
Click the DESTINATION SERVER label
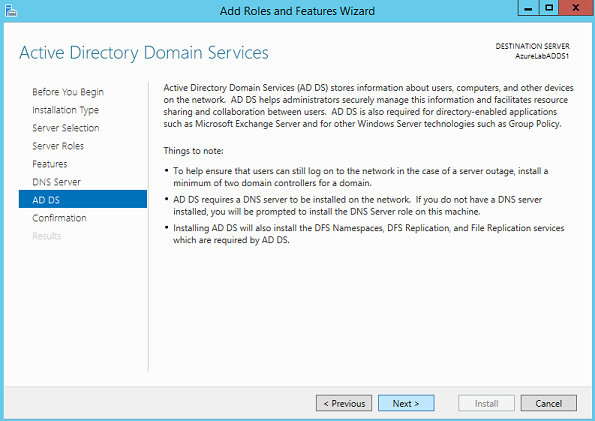point(532,46)
